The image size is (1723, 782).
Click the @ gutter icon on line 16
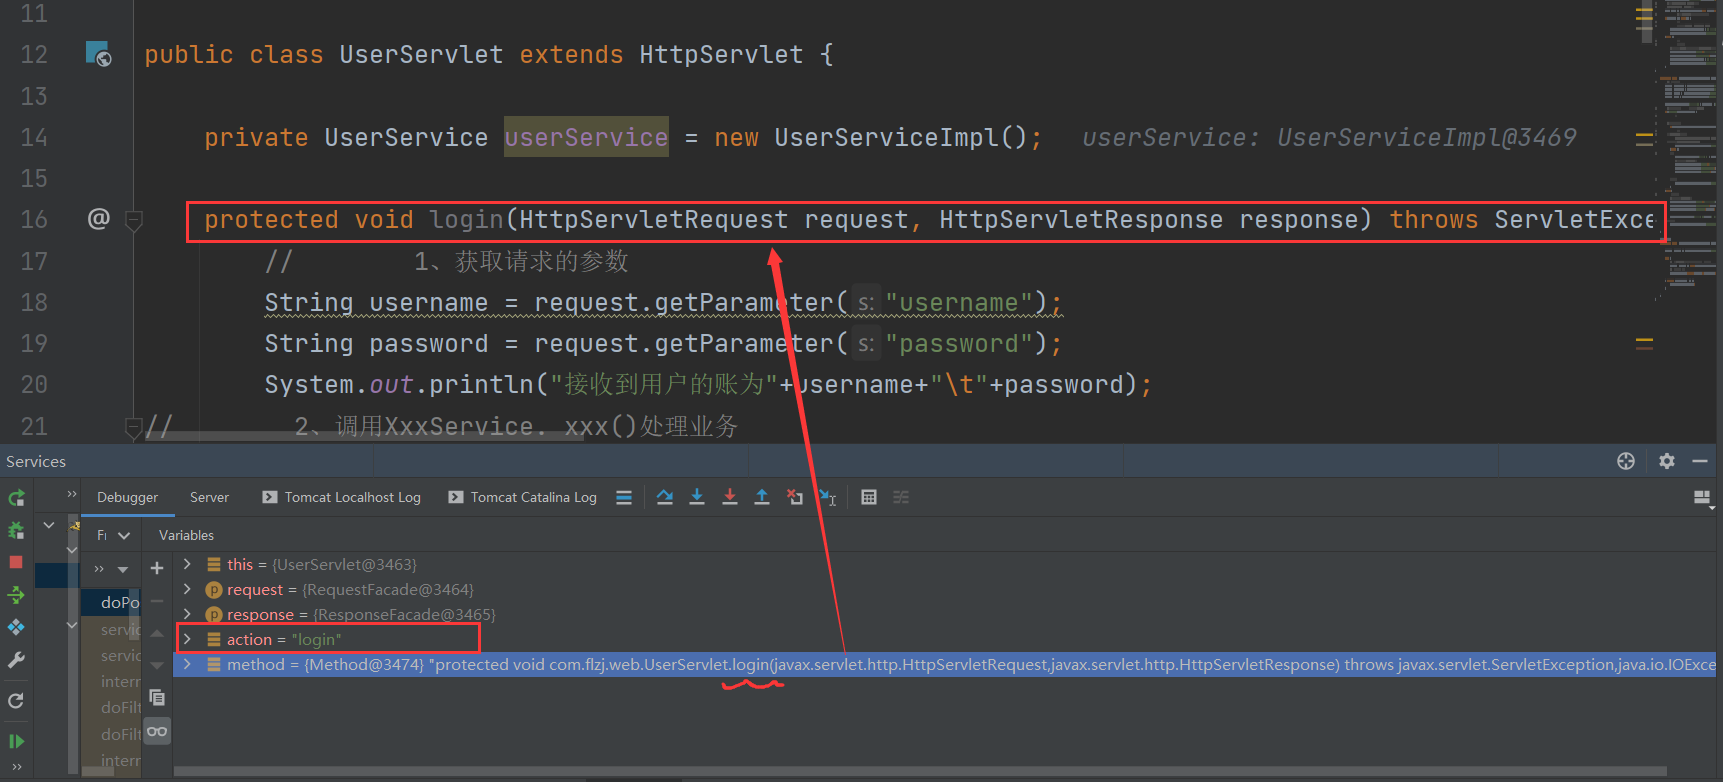[x=98, y=218]
